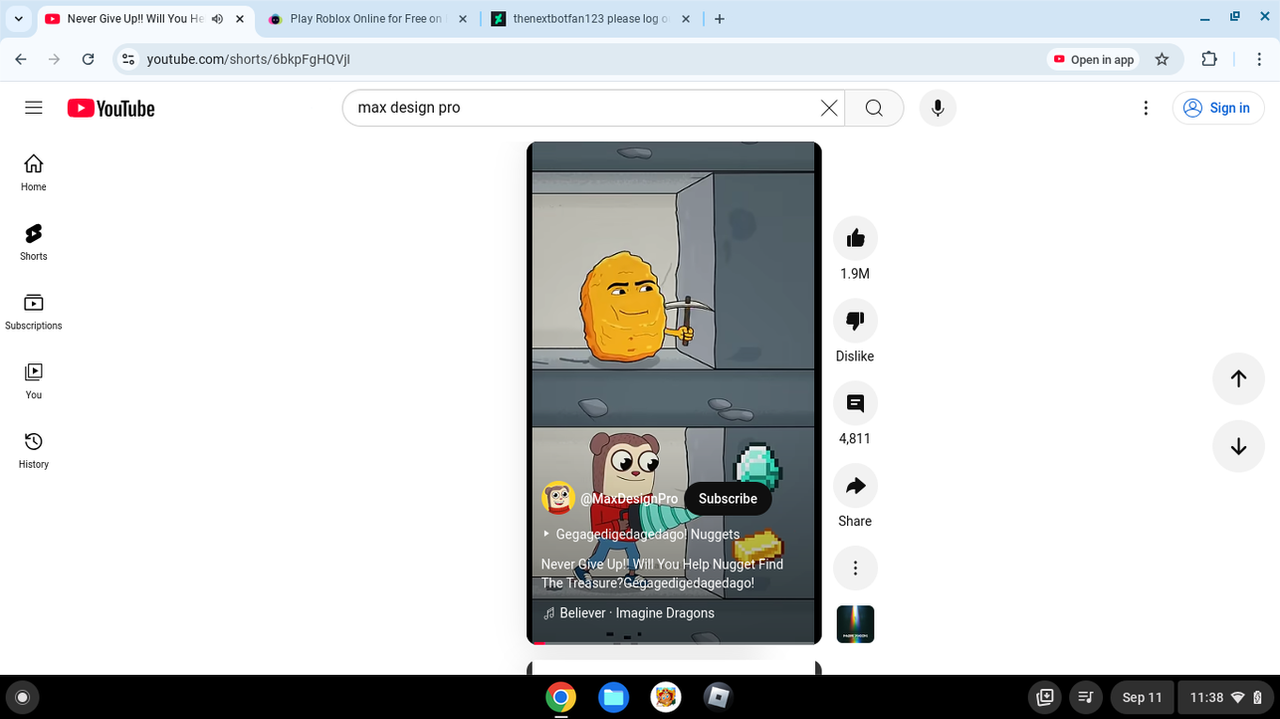The height and width of the screenshot is (719, 1280).
Task: Open Home in the left sidebar
Action: pyautogui.click(x=34, y=173)
